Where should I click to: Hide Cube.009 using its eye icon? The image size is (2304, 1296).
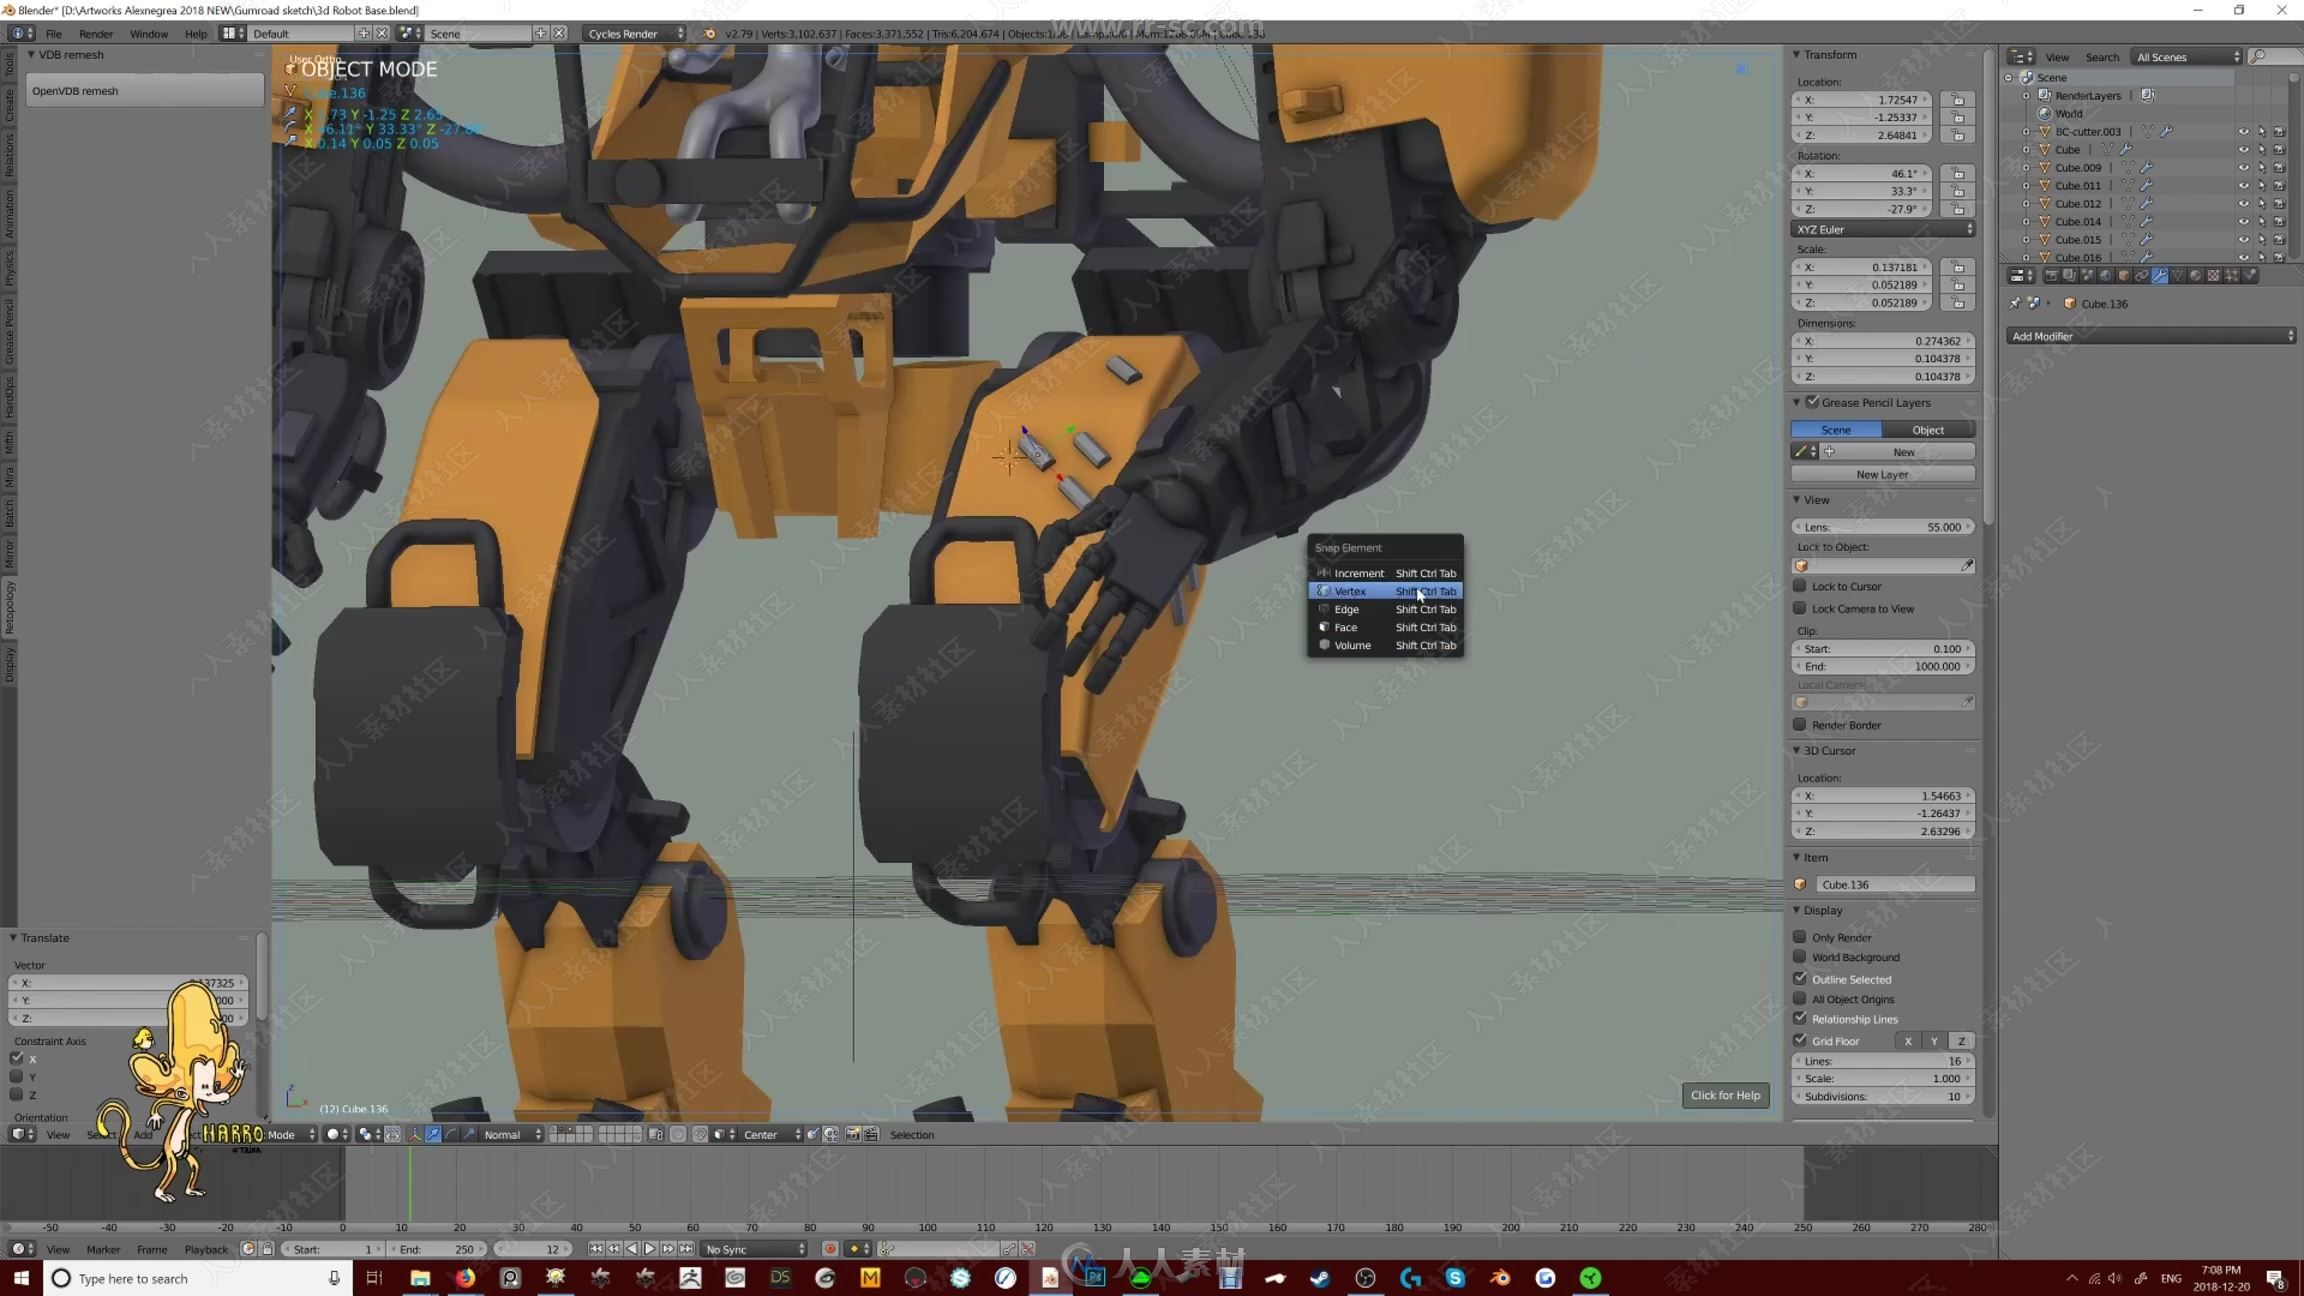pyautogui.click(x=2244, y=168)
